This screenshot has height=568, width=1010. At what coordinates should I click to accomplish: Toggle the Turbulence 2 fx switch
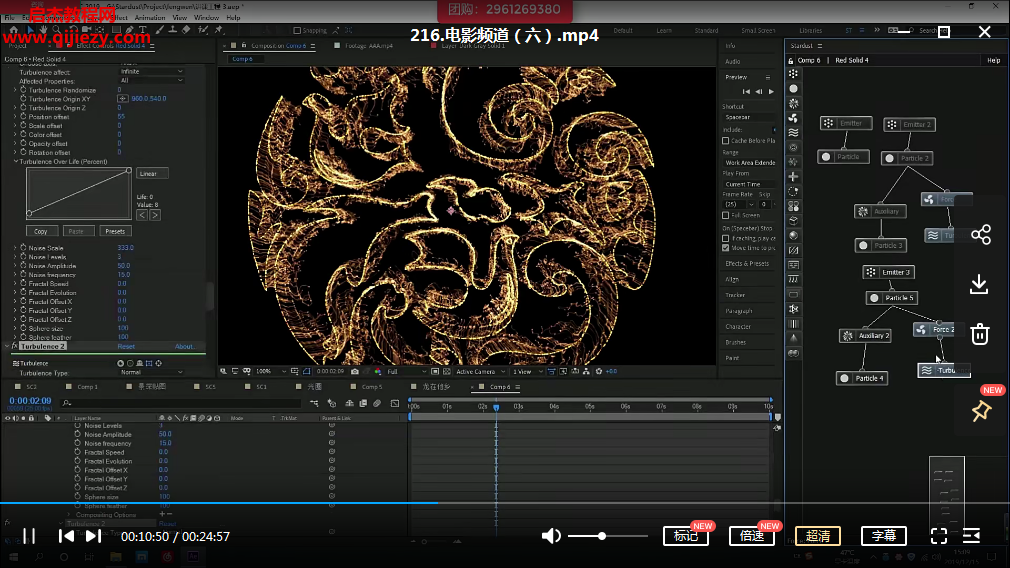pyautogui.click(x=14, y=346)
